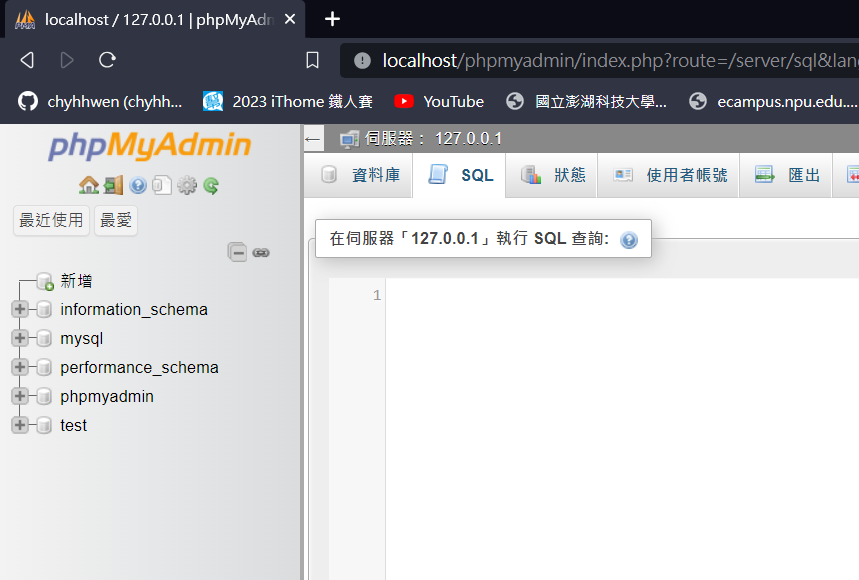859x580 pixels.
Task: Expand the performance_schema database node
Action: 20,367
